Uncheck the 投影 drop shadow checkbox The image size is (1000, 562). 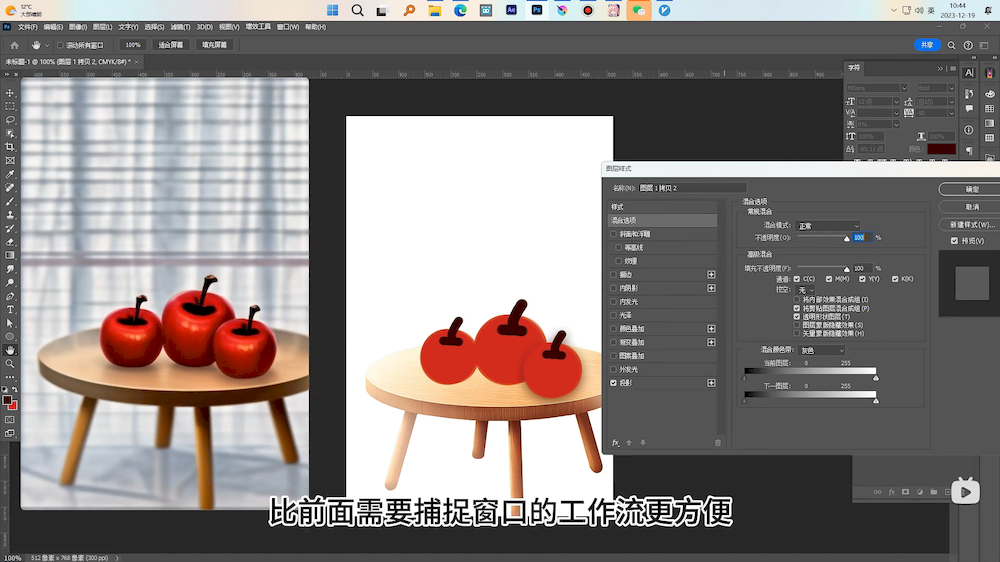click(x=614, y=383)
